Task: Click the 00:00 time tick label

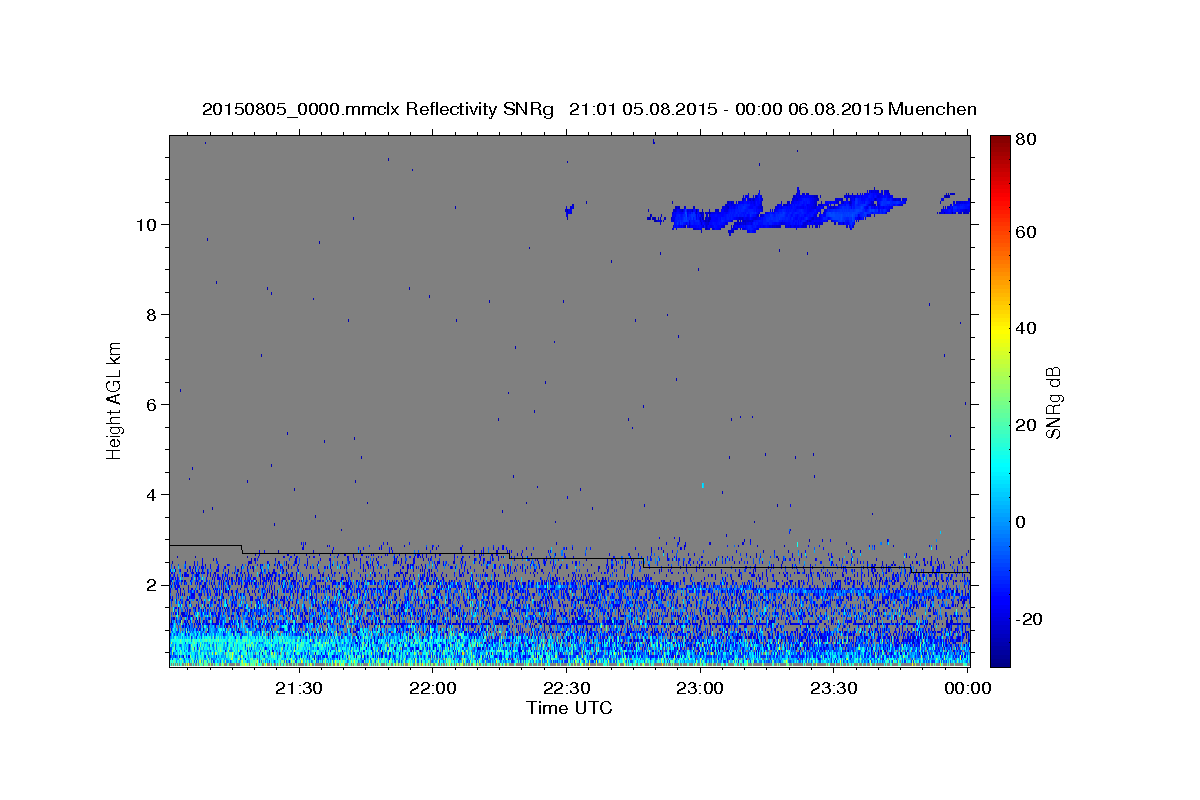Action: (x=967, y=688)
